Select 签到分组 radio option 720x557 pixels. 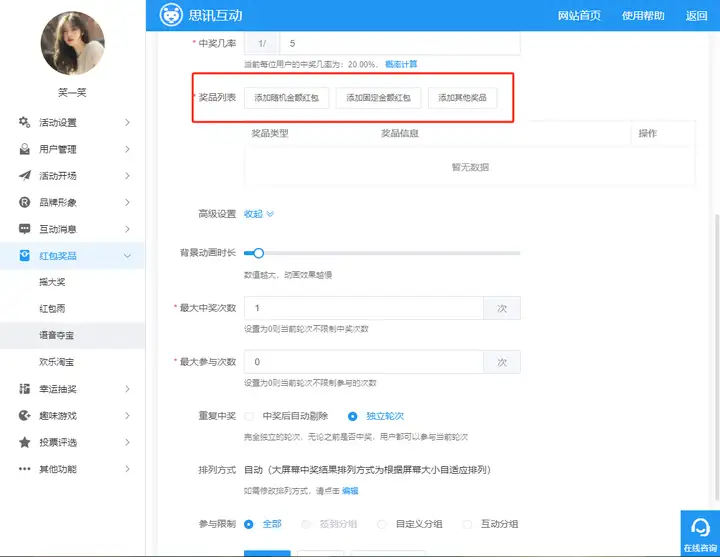click(x=306, y=524)
